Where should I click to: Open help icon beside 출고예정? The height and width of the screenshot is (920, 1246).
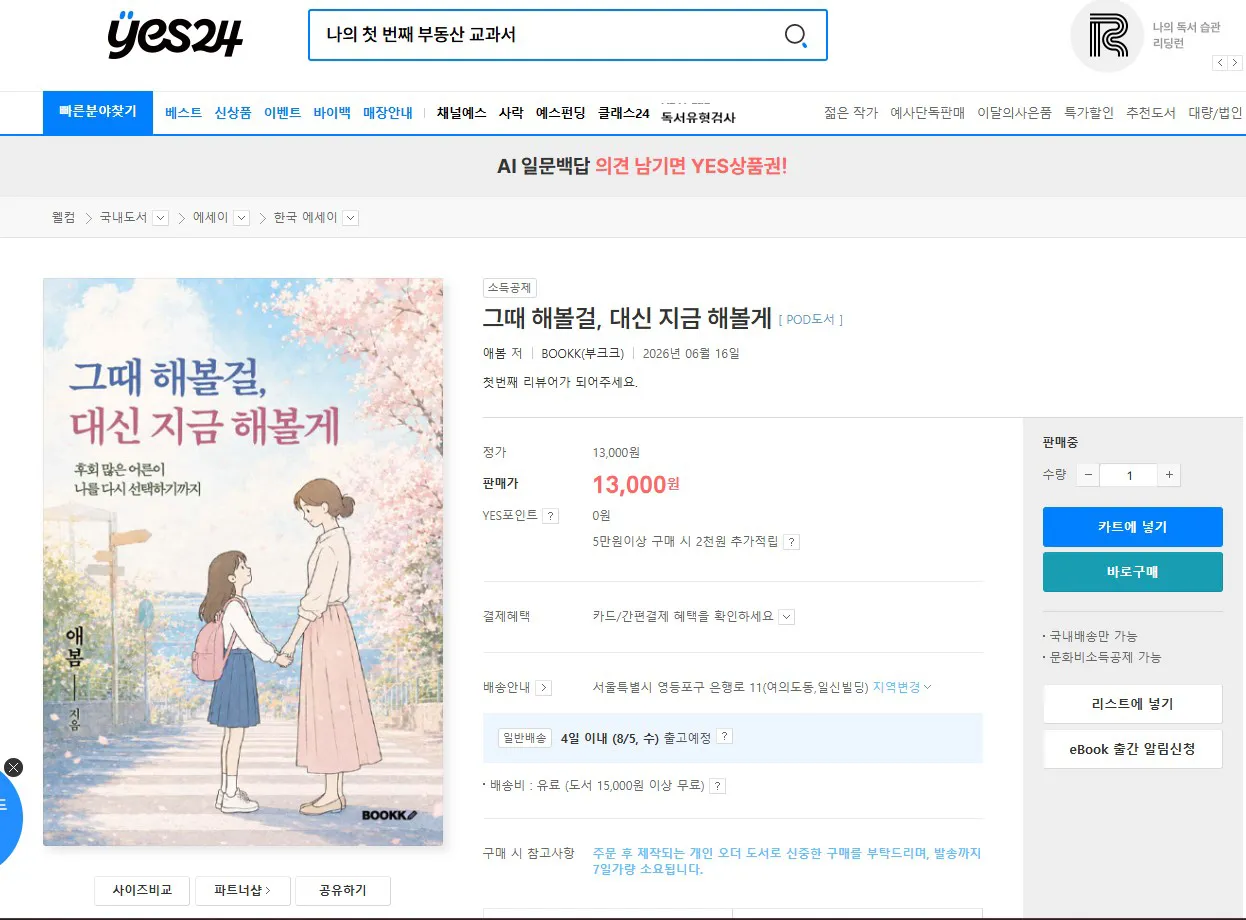tap(725, 737)
